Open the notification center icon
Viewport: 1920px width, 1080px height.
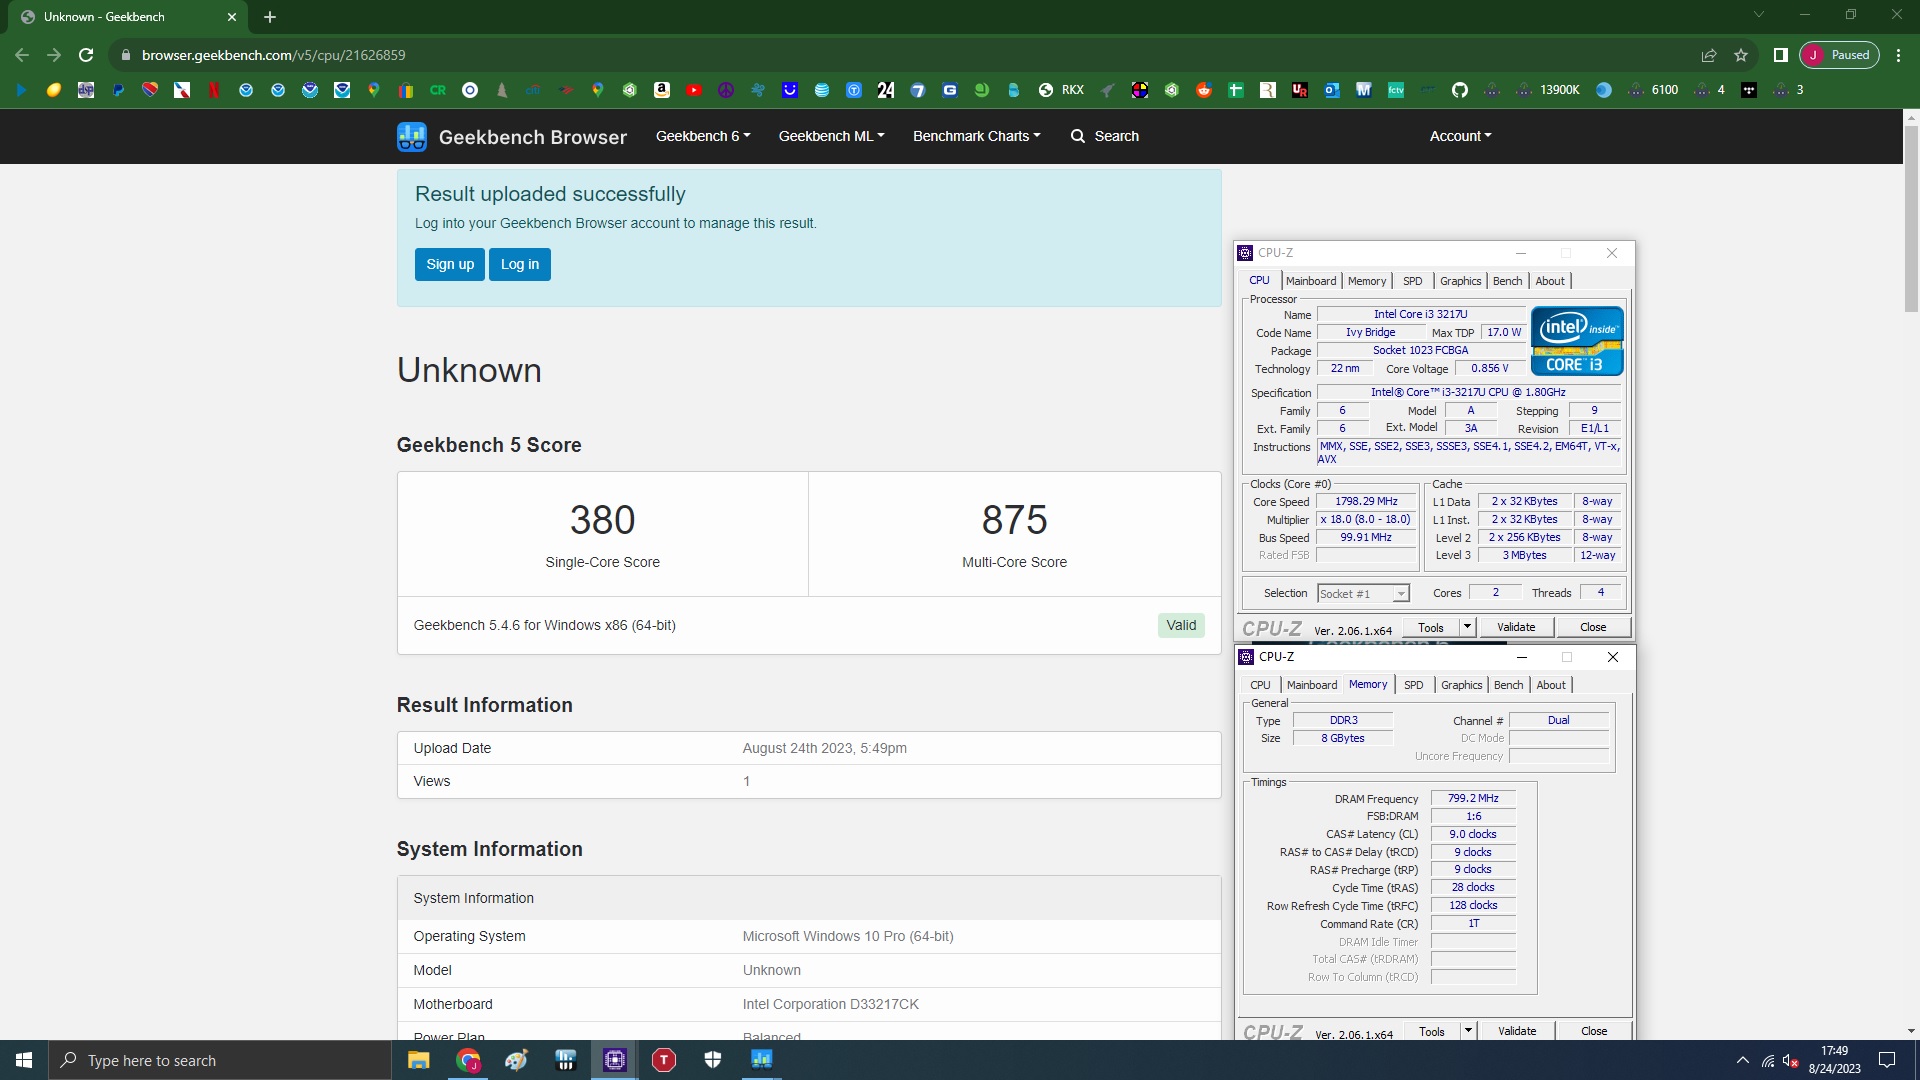tap(1887, 1060)
